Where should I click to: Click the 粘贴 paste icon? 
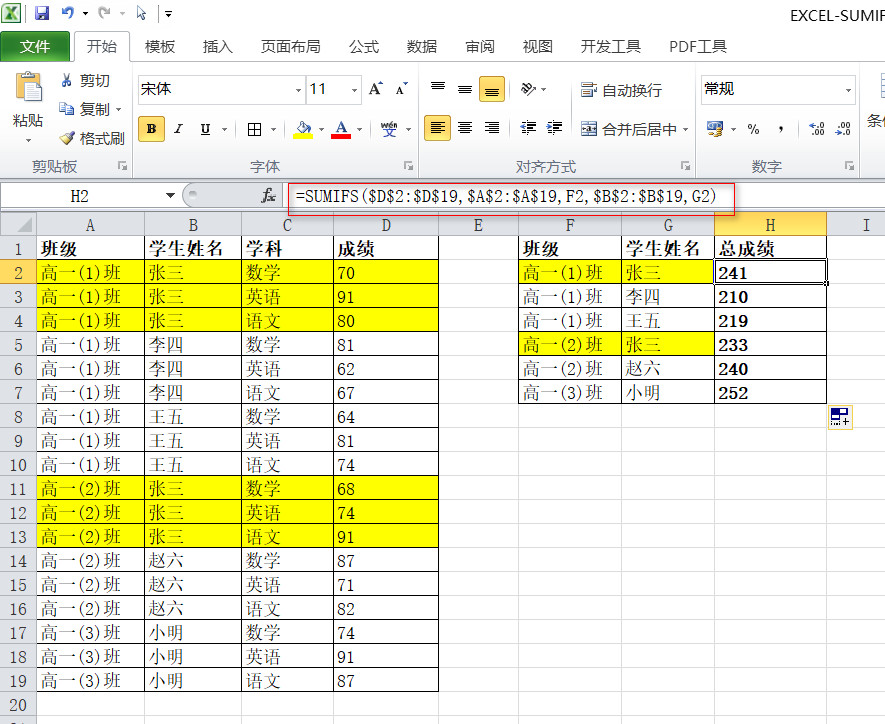coord(28,87)
